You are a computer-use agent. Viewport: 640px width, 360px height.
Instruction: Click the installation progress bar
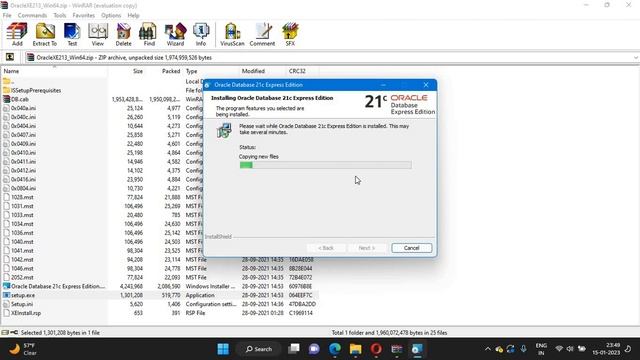pos(325,165)
